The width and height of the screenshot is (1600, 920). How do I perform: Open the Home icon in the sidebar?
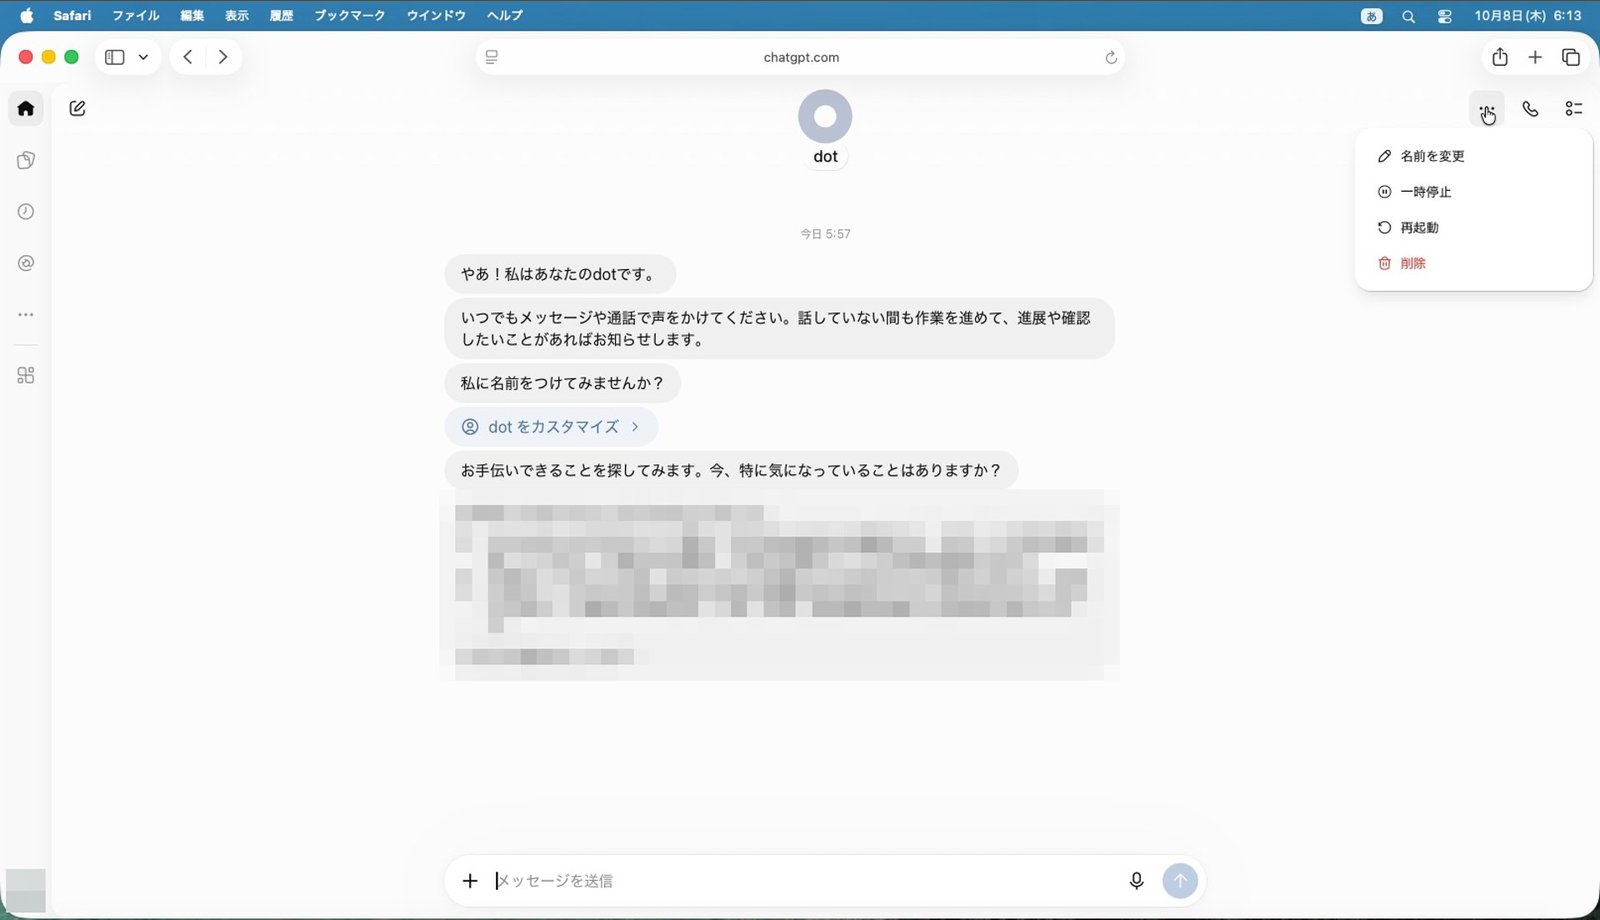26,108
